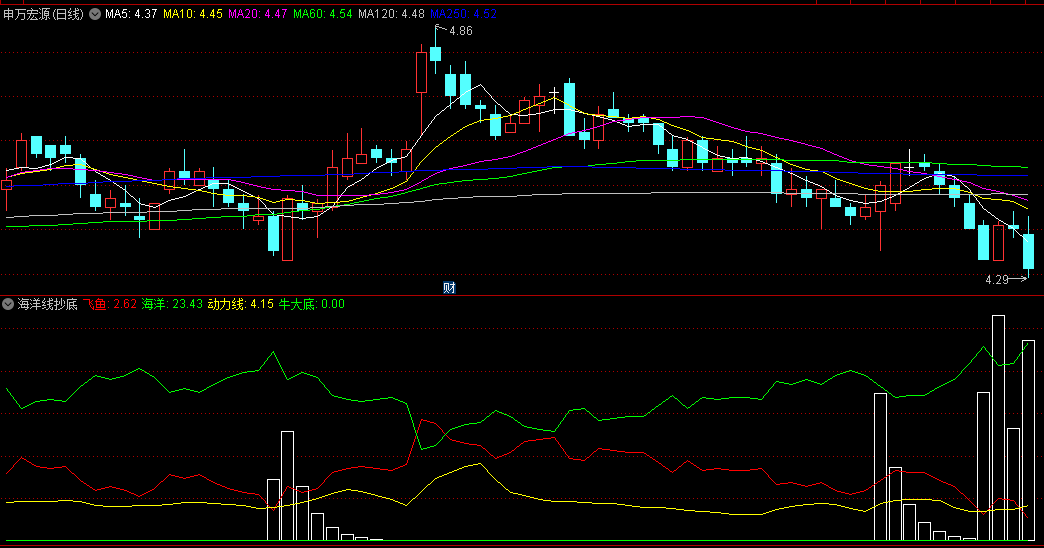Click the MA5: 4.37 label
1044x548 pixels.
[x=131, y=14]
